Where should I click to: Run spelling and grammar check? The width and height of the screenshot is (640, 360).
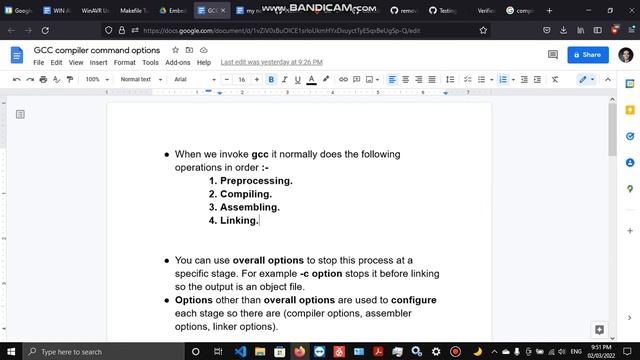pyautogui.click(x=57, y=80)
